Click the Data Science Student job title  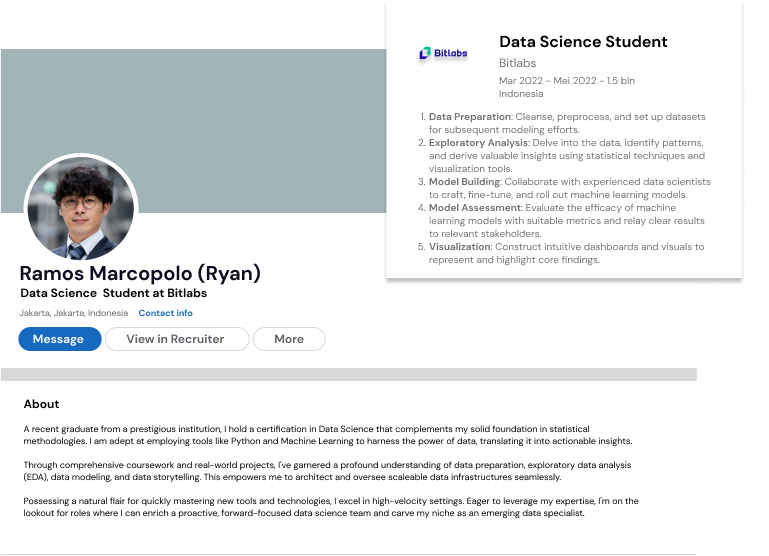(583, 42)
